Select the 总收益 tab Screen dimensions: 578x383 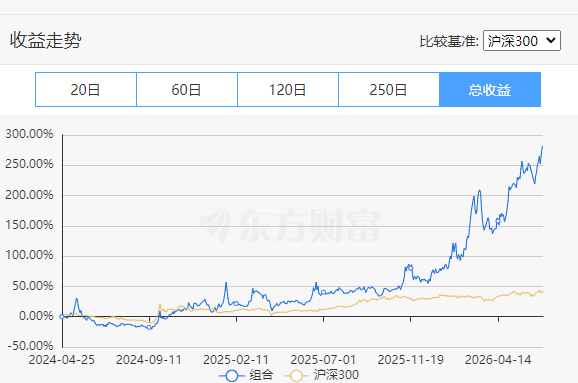(490, 90)
